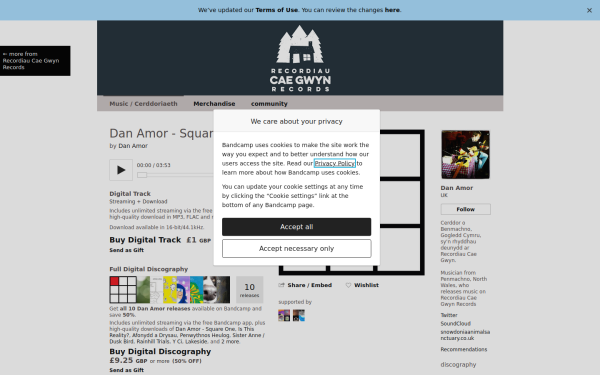Accept all cookies

pos(297,227)
